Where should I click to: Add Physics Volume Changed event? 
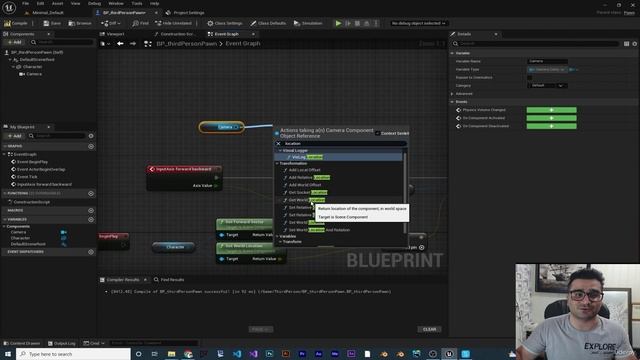(x=551, y=110)
